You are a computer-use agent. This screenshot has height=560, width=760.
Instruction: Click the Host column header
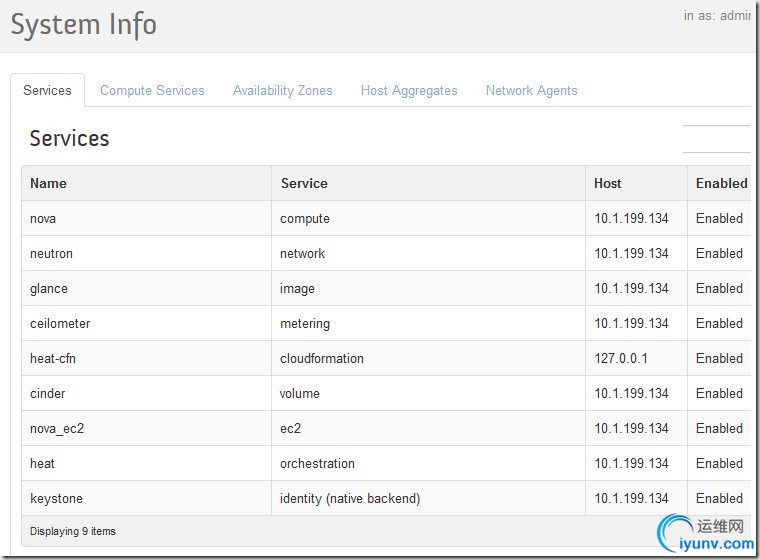tap(607, 183)
